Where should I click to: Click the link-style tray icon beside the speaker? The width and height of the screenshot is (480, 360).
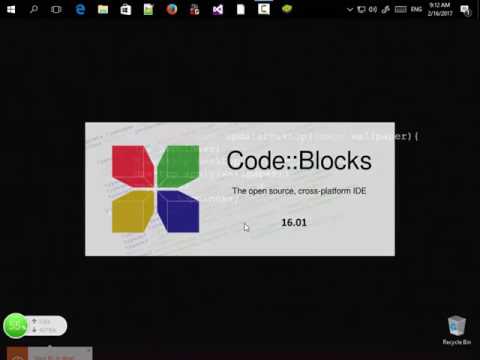point(386,9)
